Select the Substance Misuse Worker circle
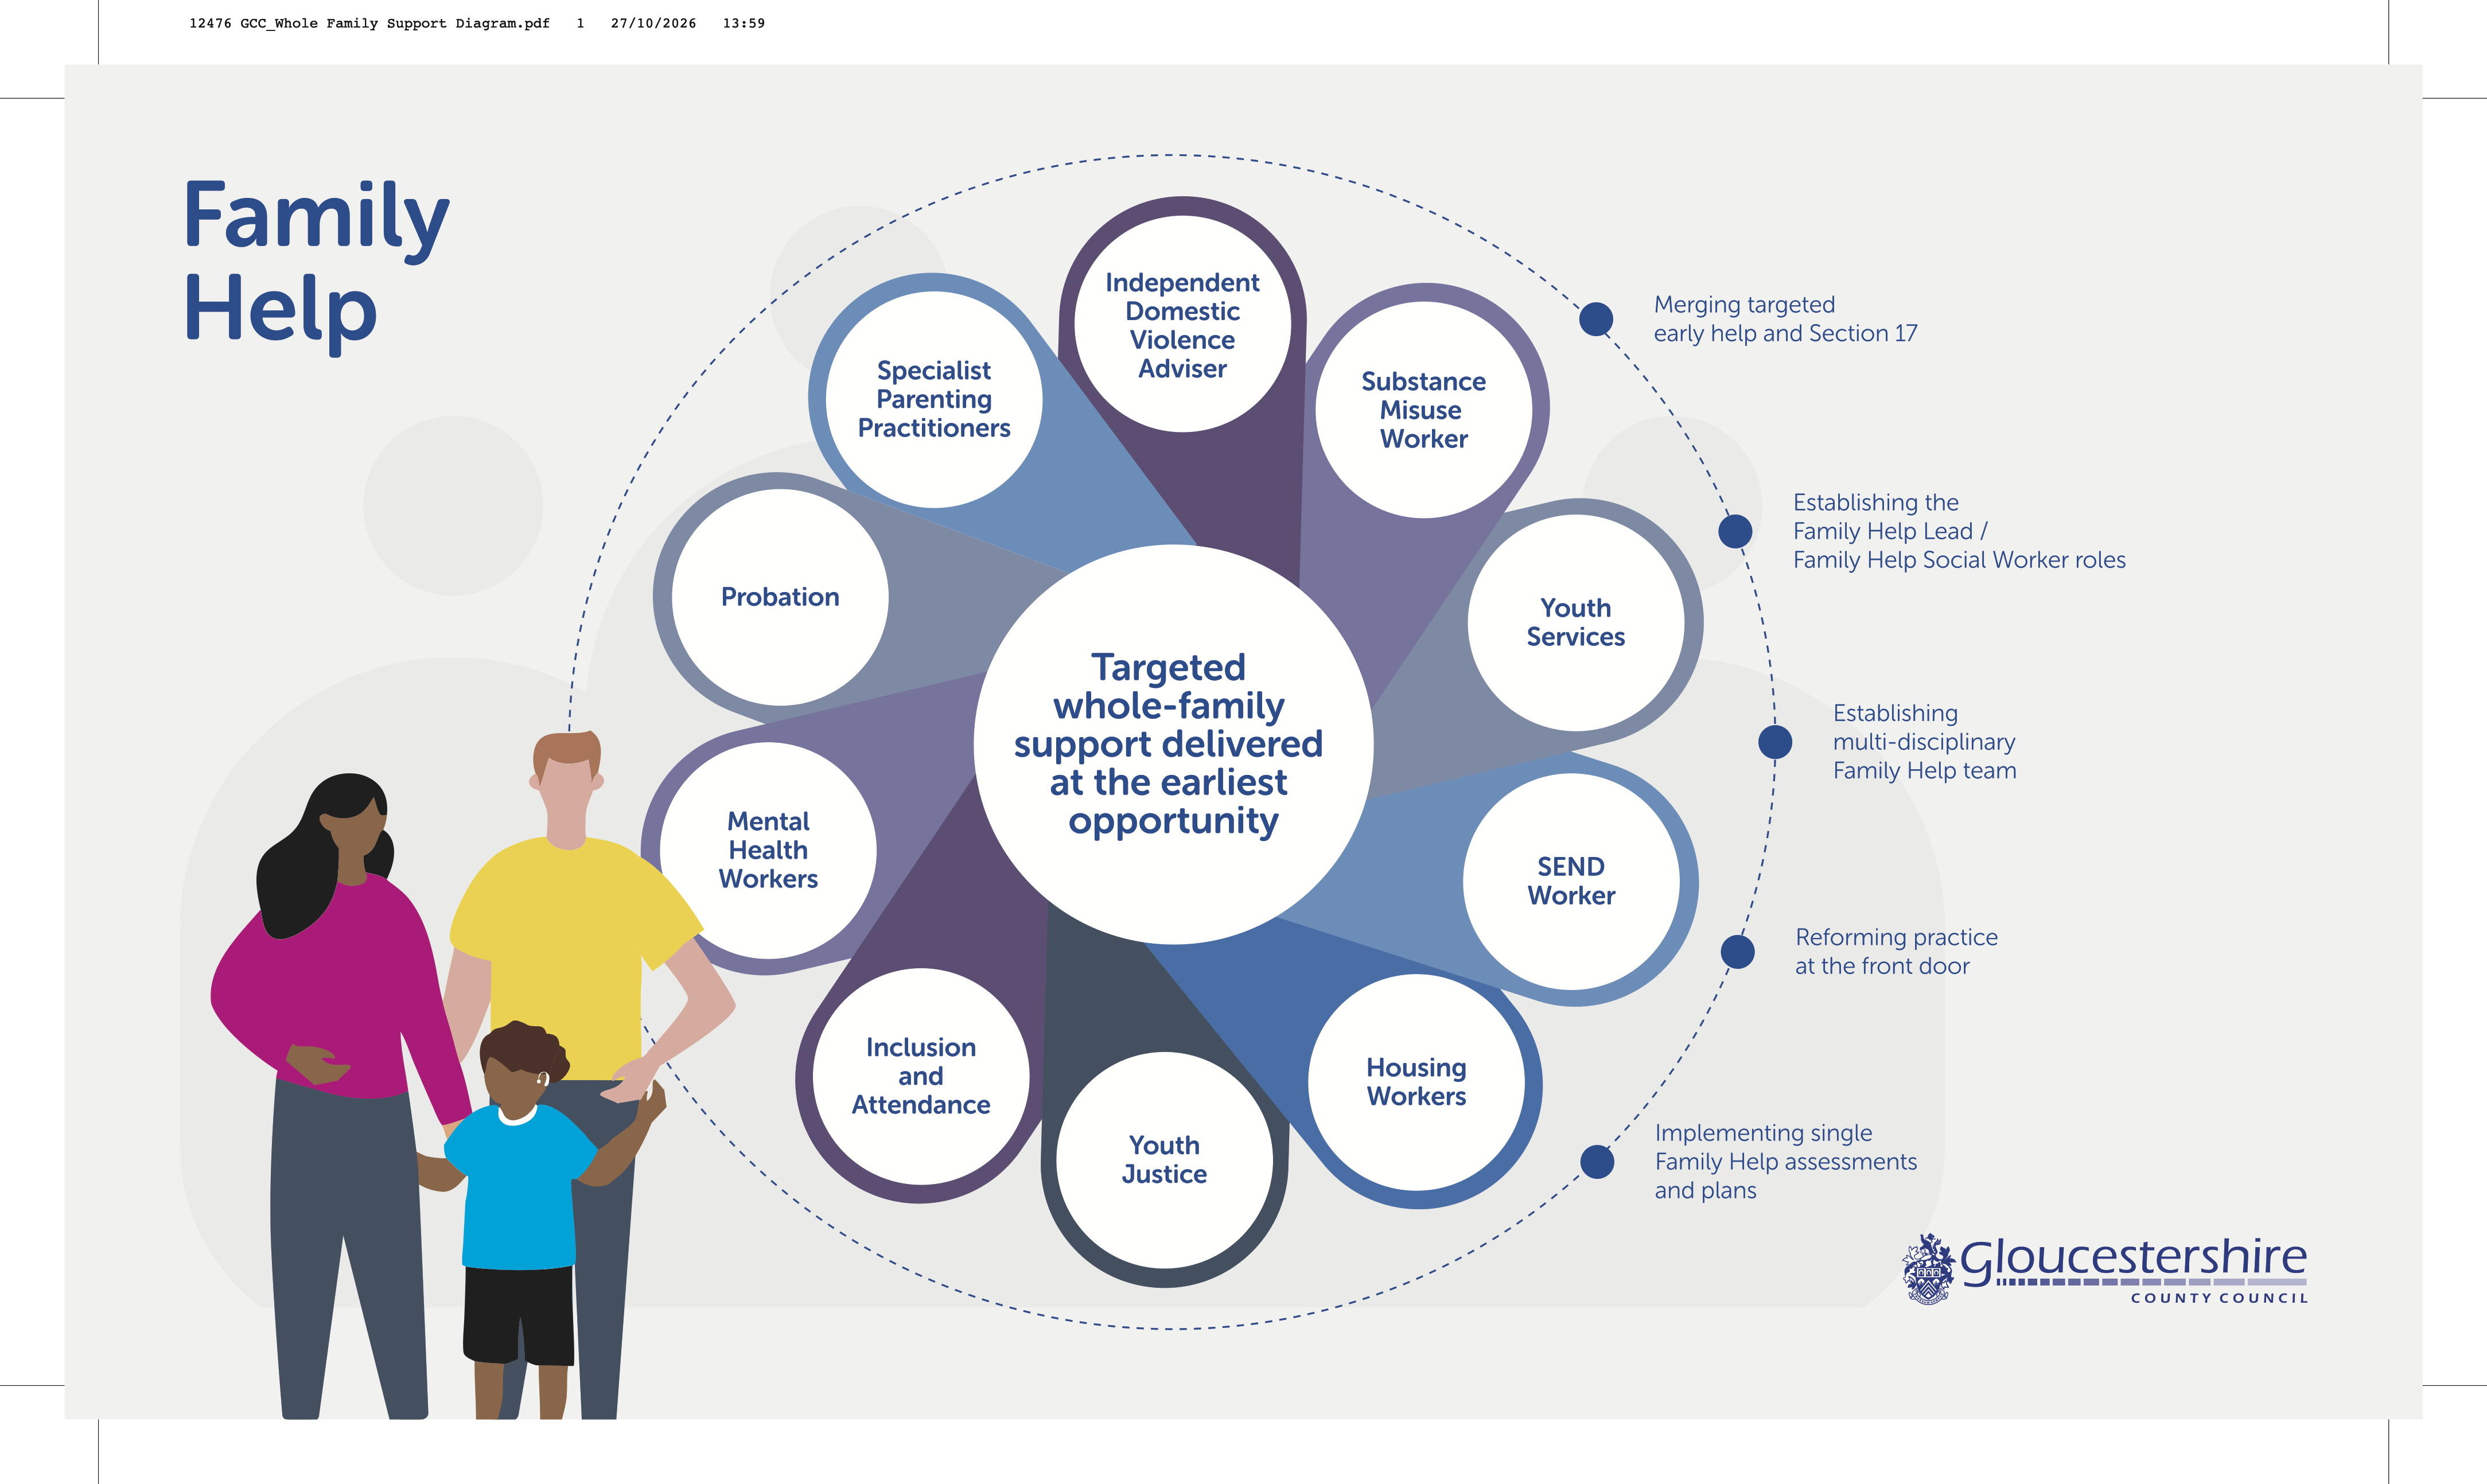 1423,410
